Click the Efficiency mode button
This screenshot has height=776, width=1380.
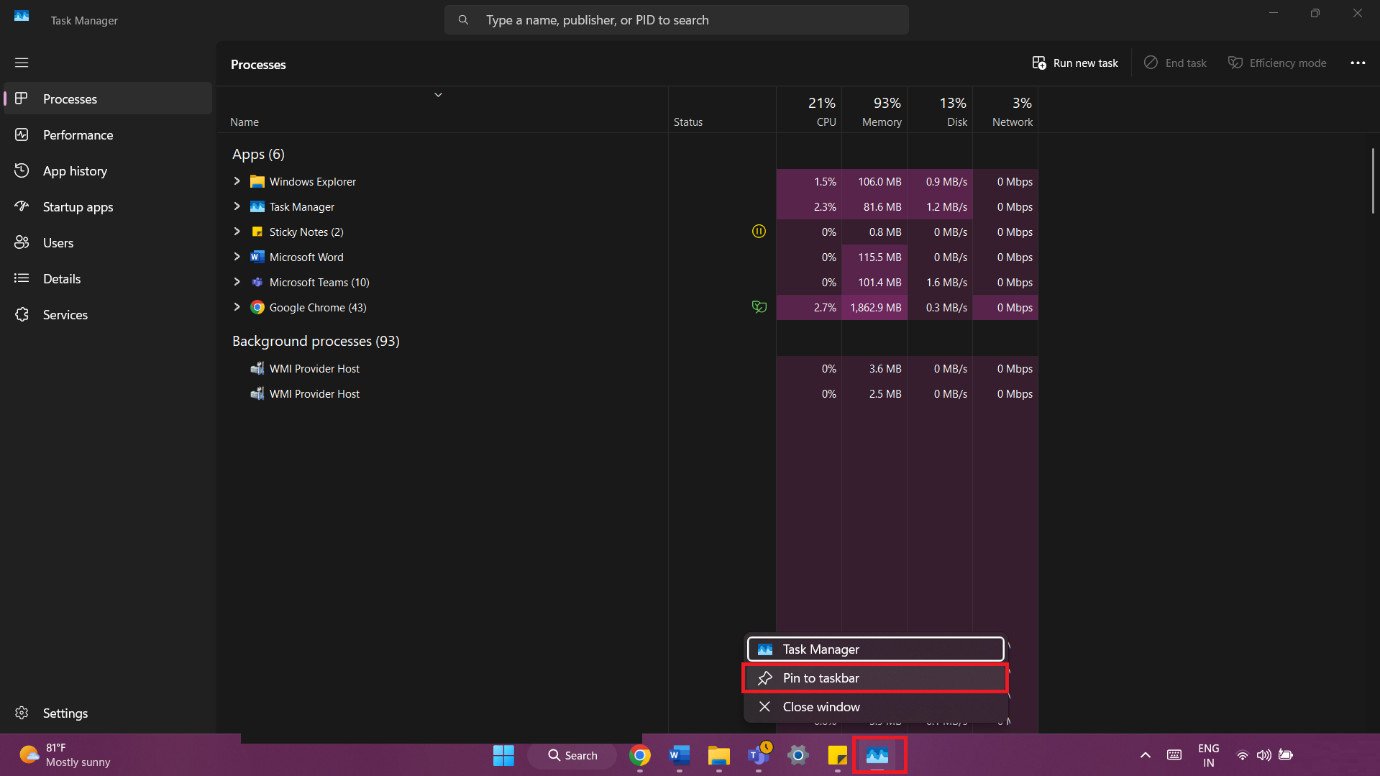click(1277, 63)
